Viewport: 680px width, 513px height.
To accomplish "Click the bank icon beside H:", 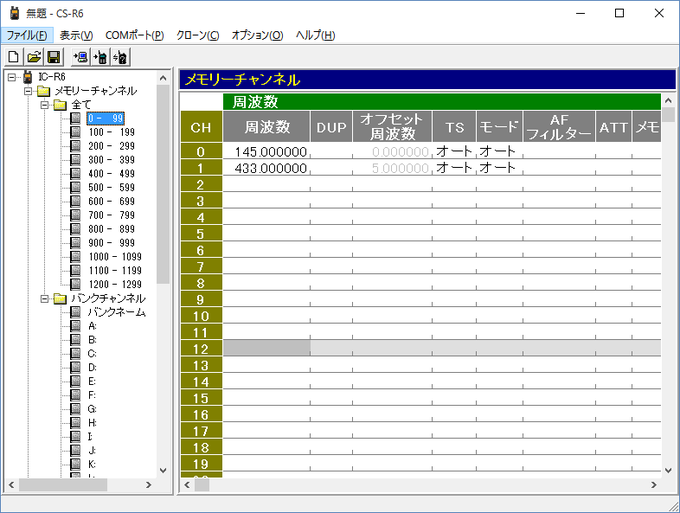I will [x=75, y=423].
